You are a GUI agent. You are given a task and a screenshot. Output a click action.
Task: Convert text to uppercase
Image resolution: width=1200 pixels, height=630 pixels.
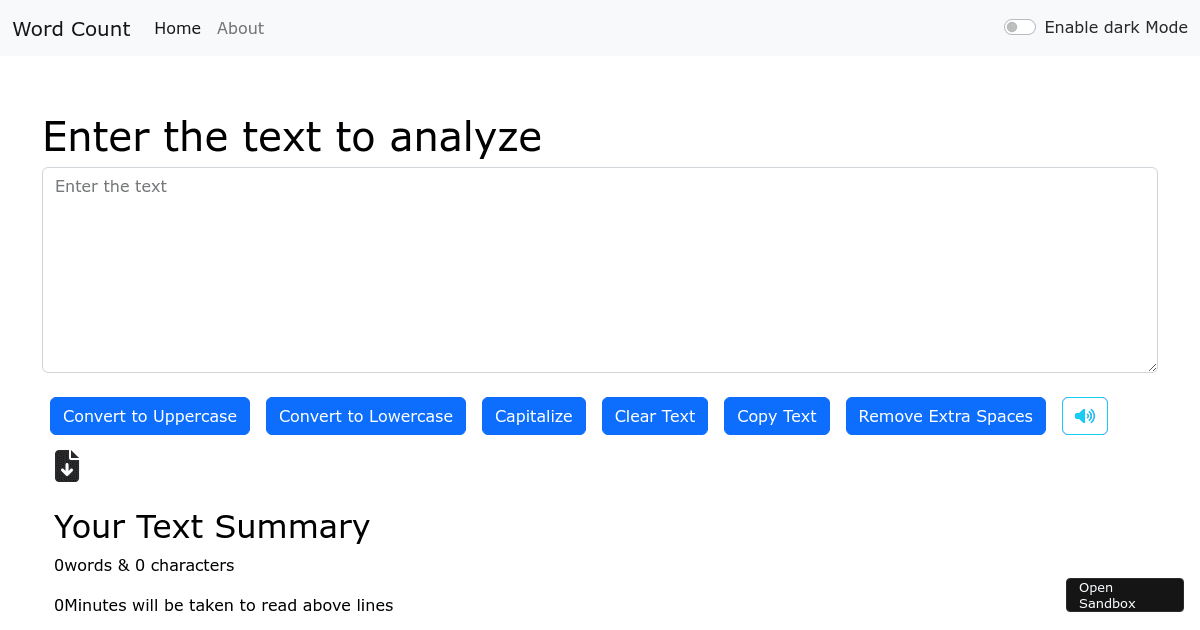(x=149, y=415)
